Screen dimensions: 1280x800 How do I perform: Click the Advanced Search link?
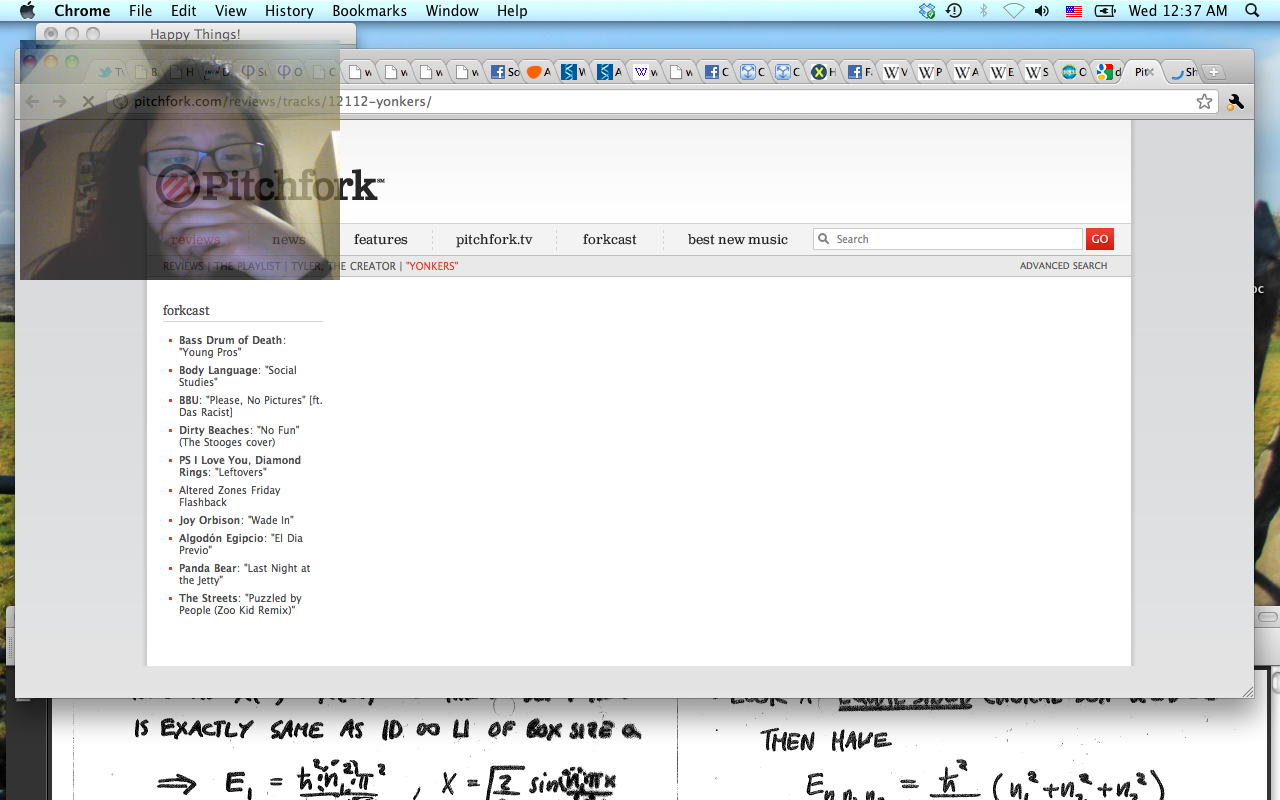pos(1063,266)
